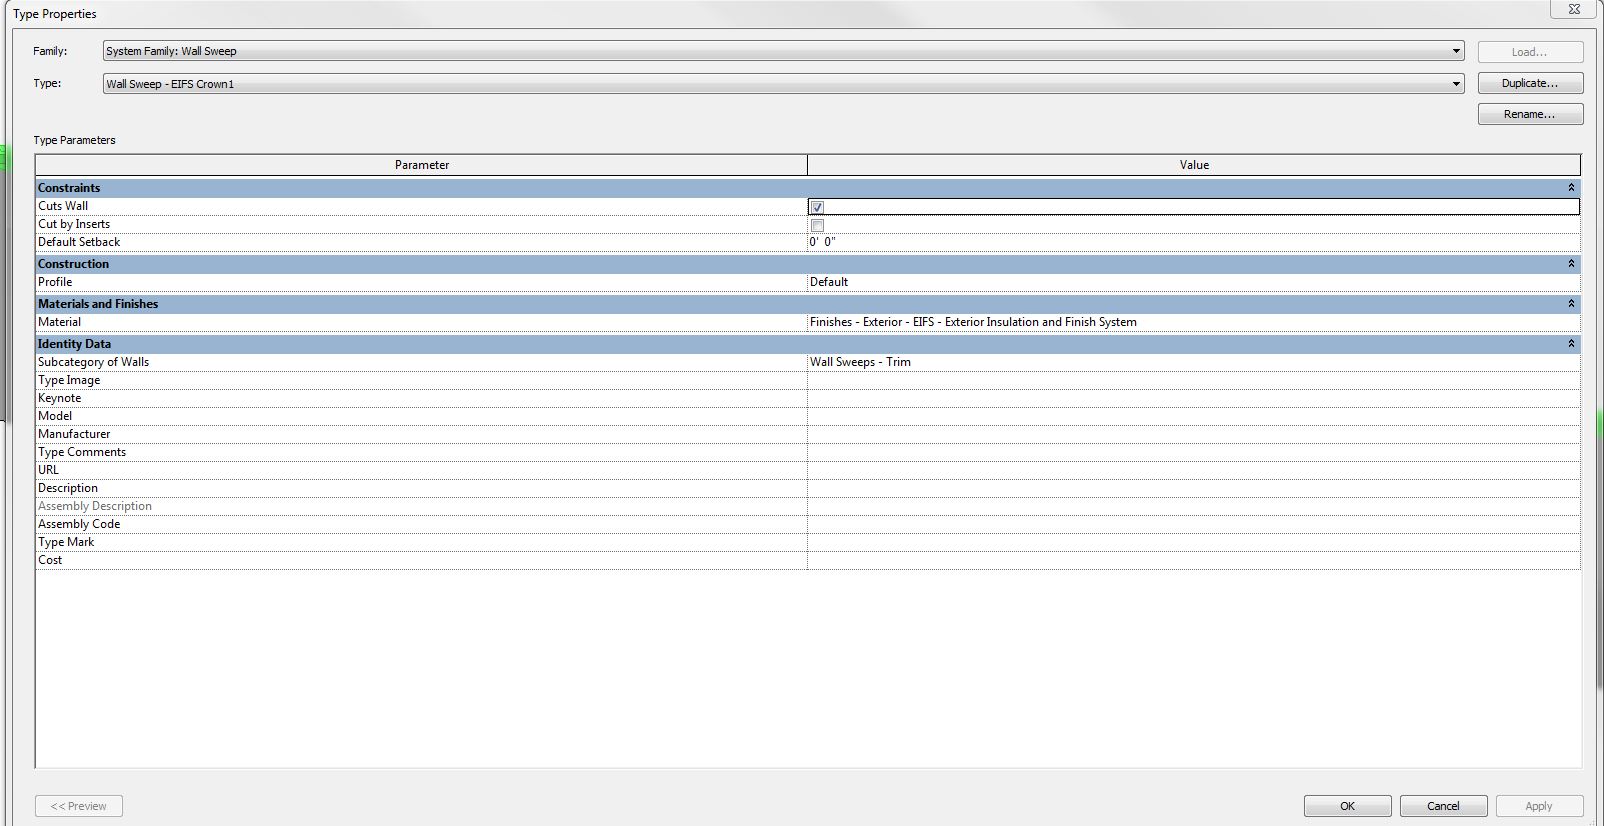
Task: Click the Type Image value cell
Action: [x=1194, y=380]
